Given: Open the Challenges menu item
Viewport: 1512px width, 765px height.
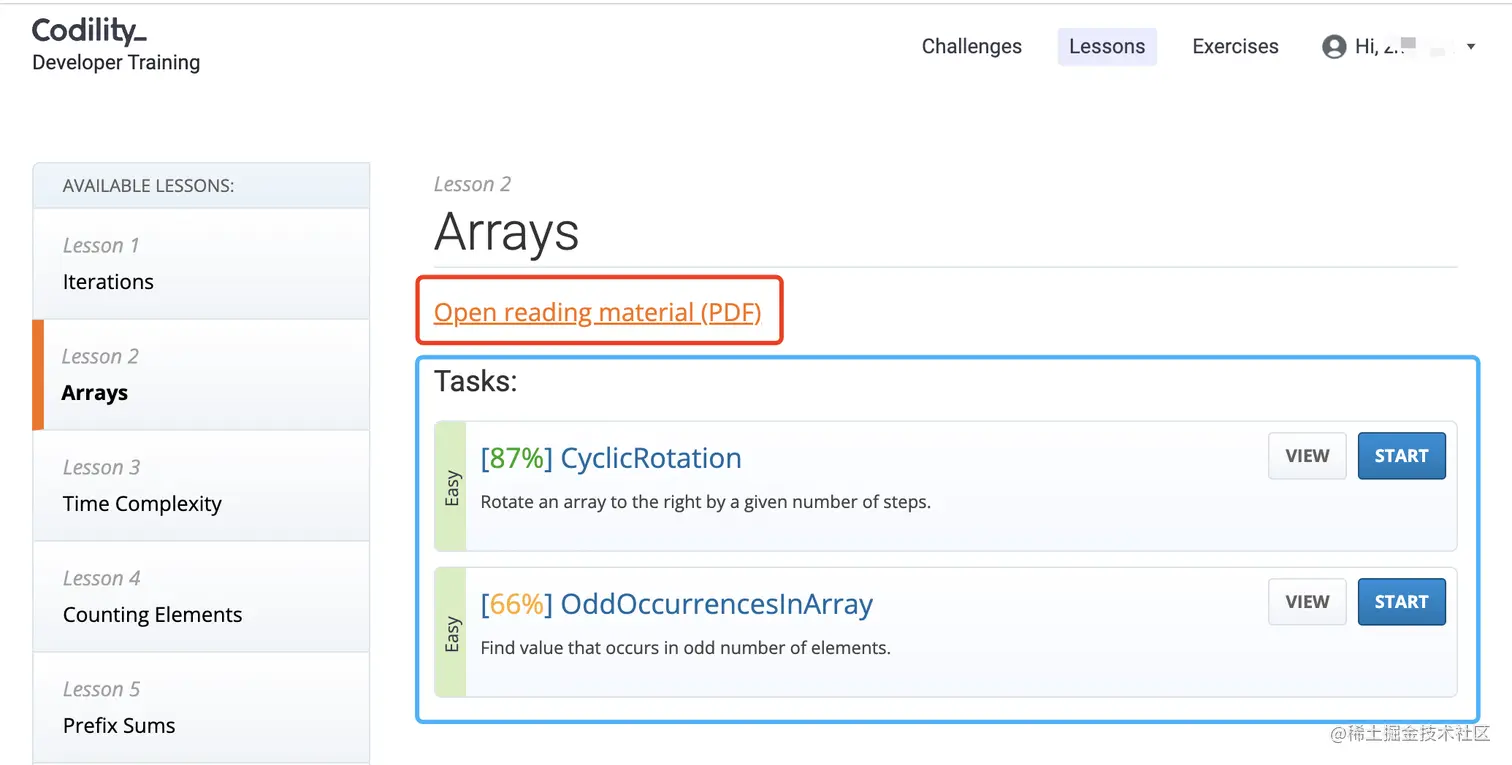Looking at the screenshot, I should click(x=971, y=47).
